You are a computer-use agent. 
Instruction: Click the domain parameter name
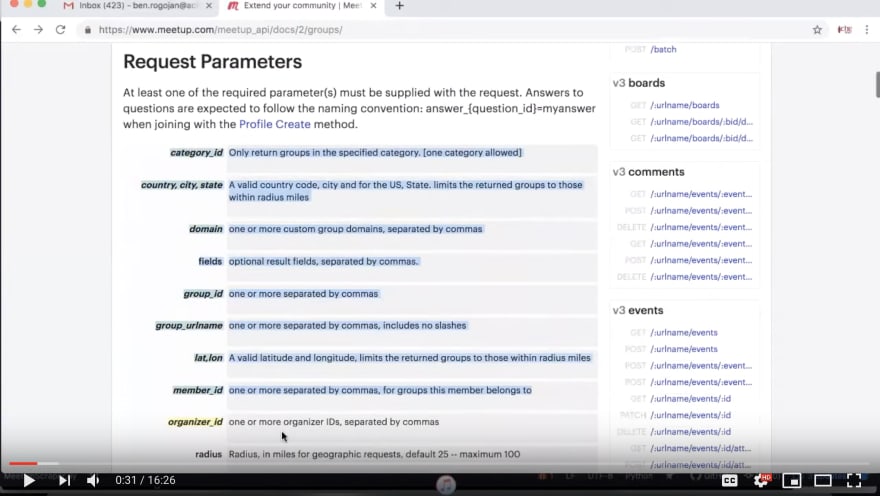click(205, 229)
